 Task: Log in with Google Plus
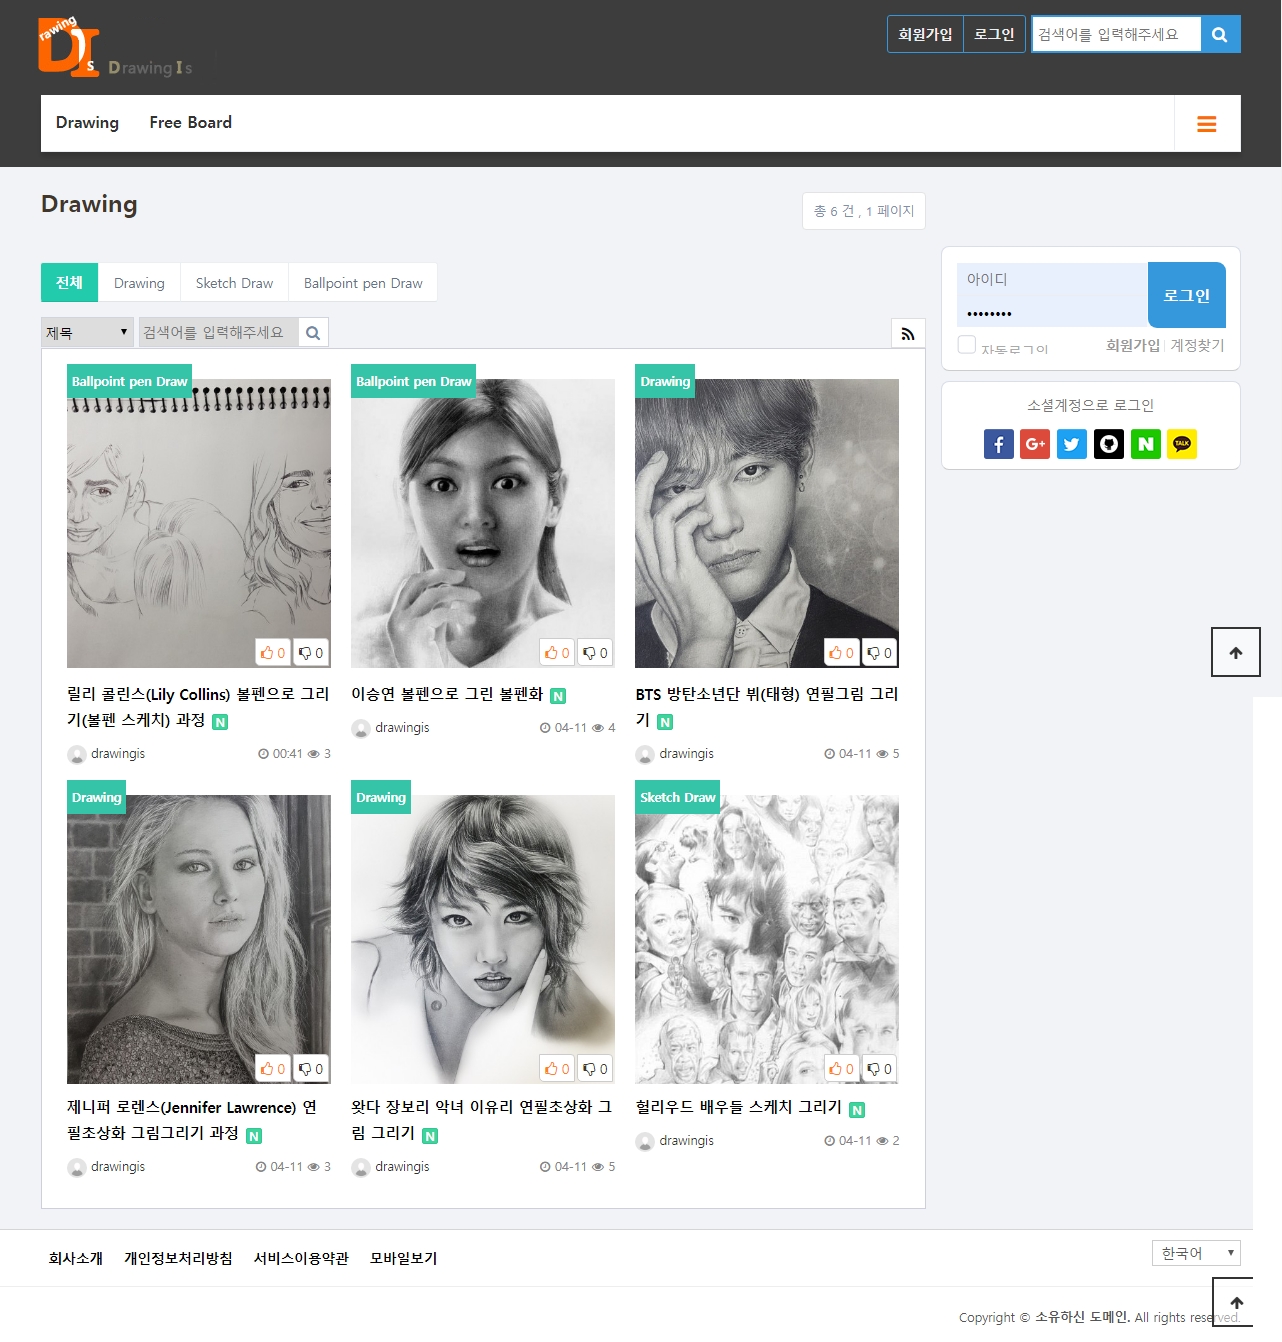point(1035,444)
